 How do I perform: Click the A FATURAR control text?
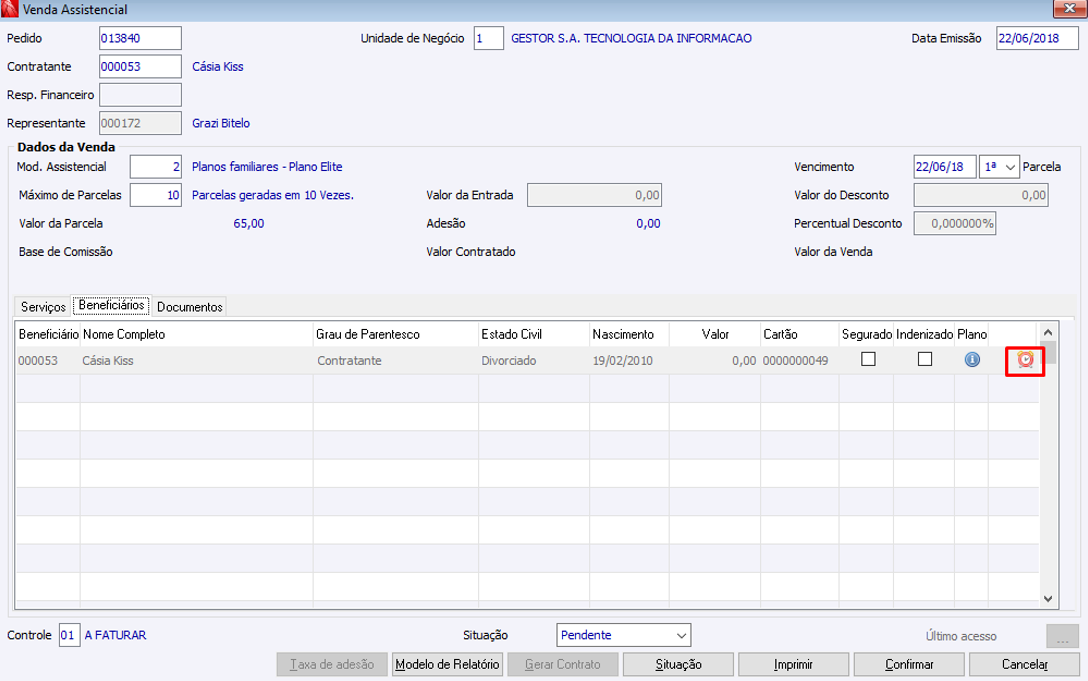click(x=115, y=635)
